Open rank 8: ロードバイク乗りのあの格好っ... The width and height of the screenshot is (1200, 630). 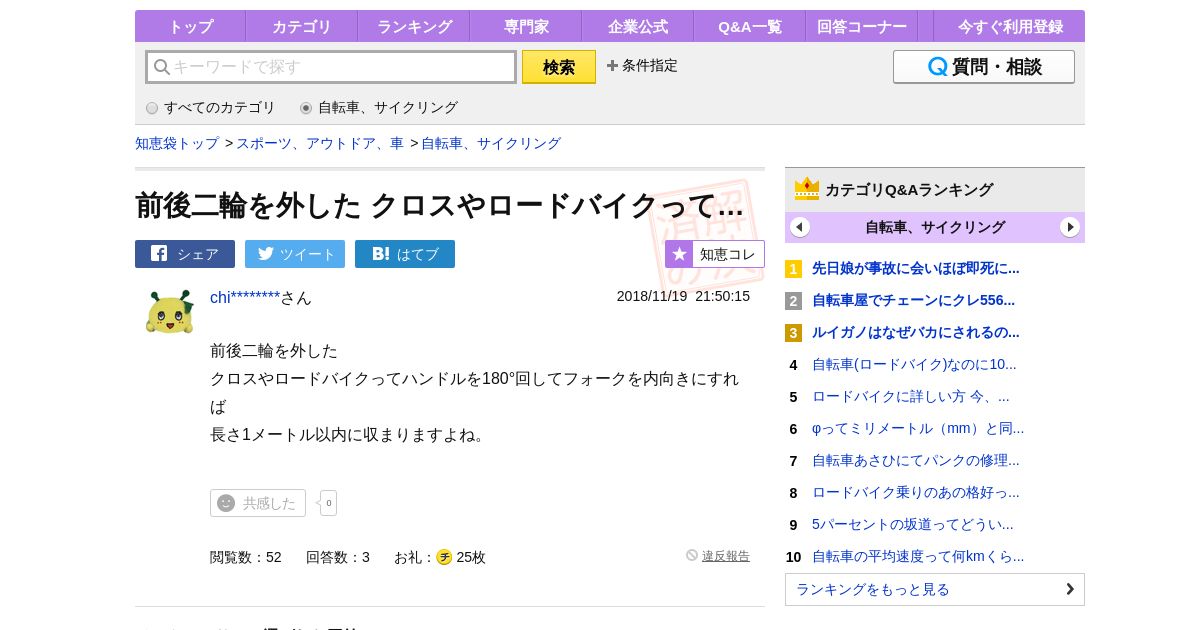point(916,492)
